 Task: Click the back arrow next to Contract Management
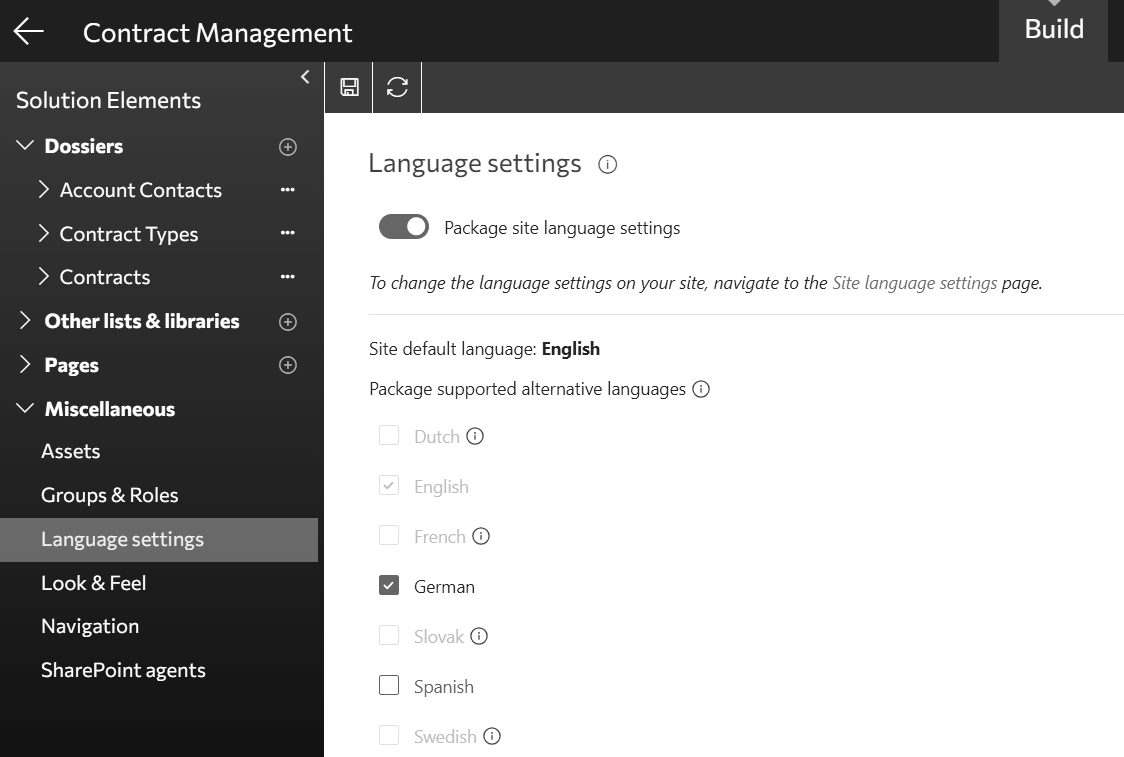point(29,32)
